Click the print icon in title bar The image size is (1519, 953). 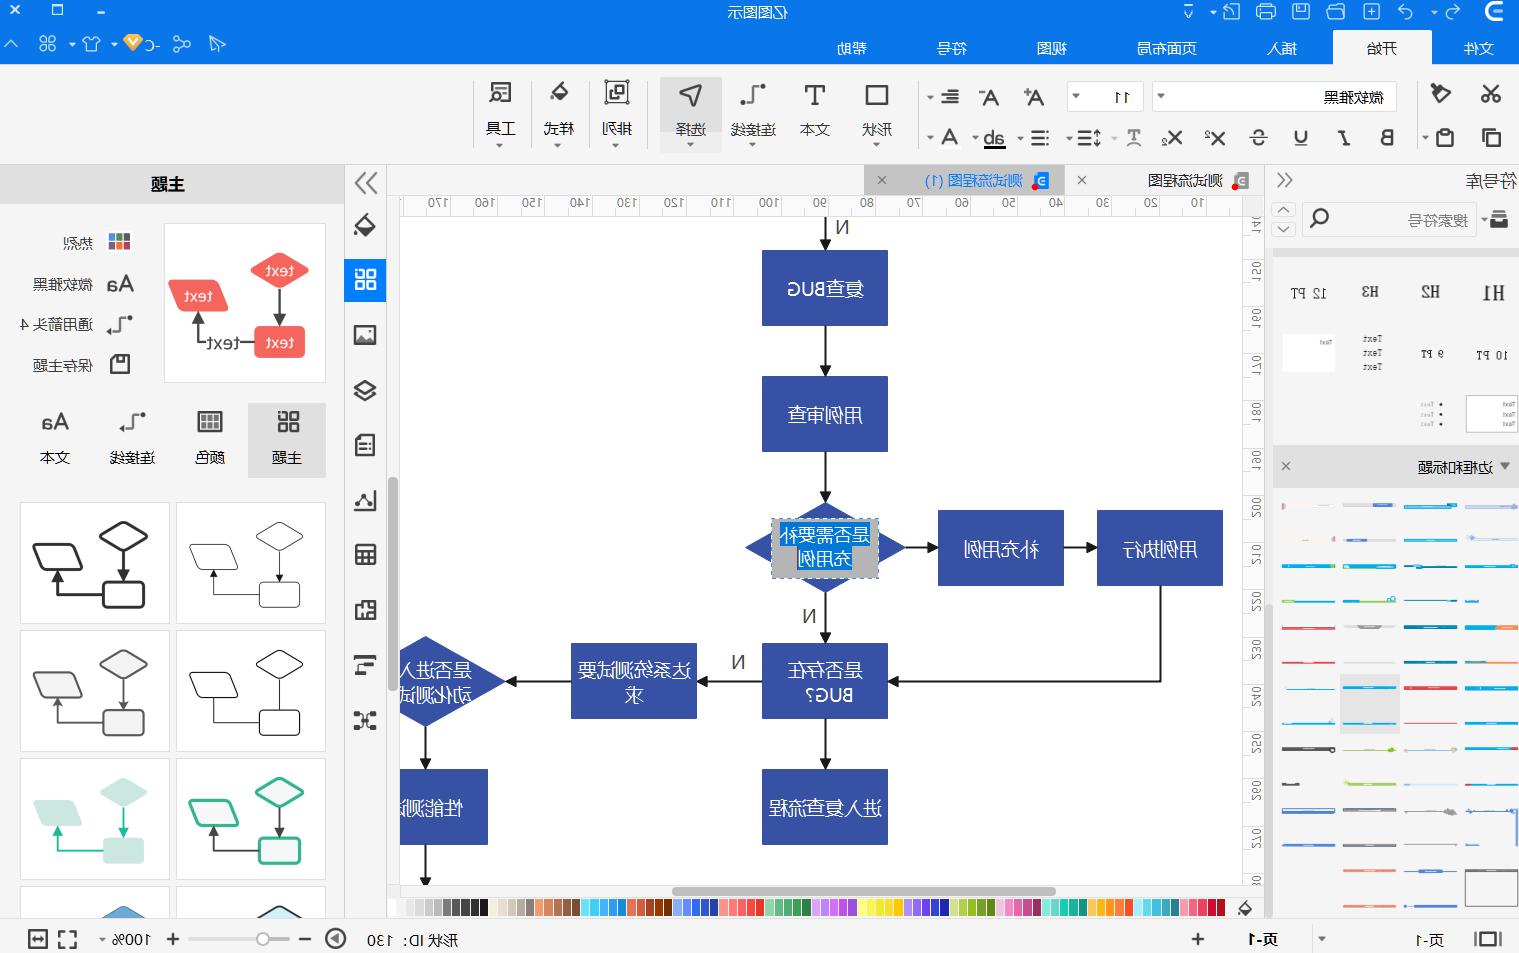[x=1266, y=12]
